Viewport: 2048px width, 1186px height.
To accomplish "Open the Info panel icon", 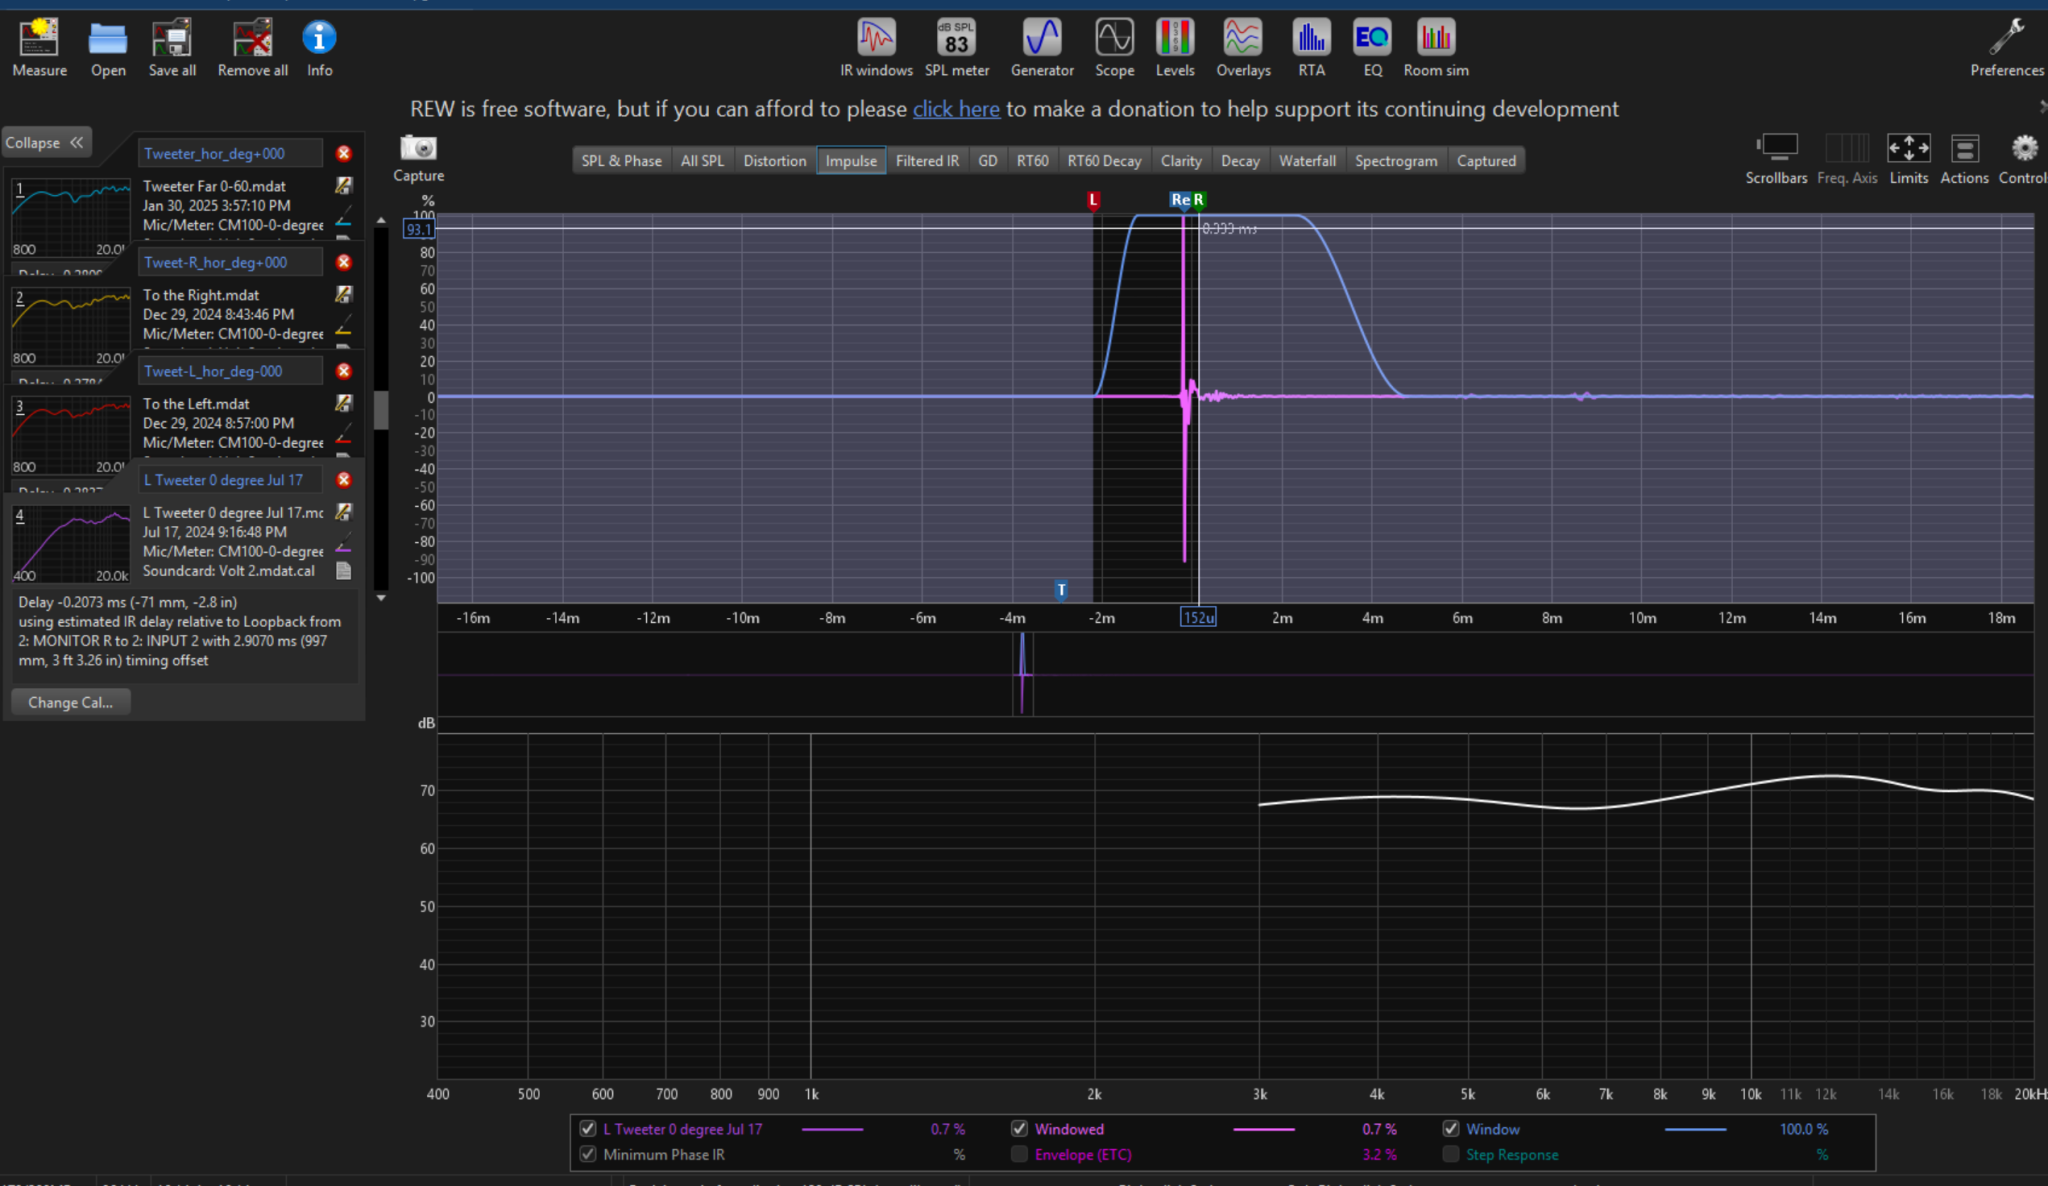I will point(319,47).
